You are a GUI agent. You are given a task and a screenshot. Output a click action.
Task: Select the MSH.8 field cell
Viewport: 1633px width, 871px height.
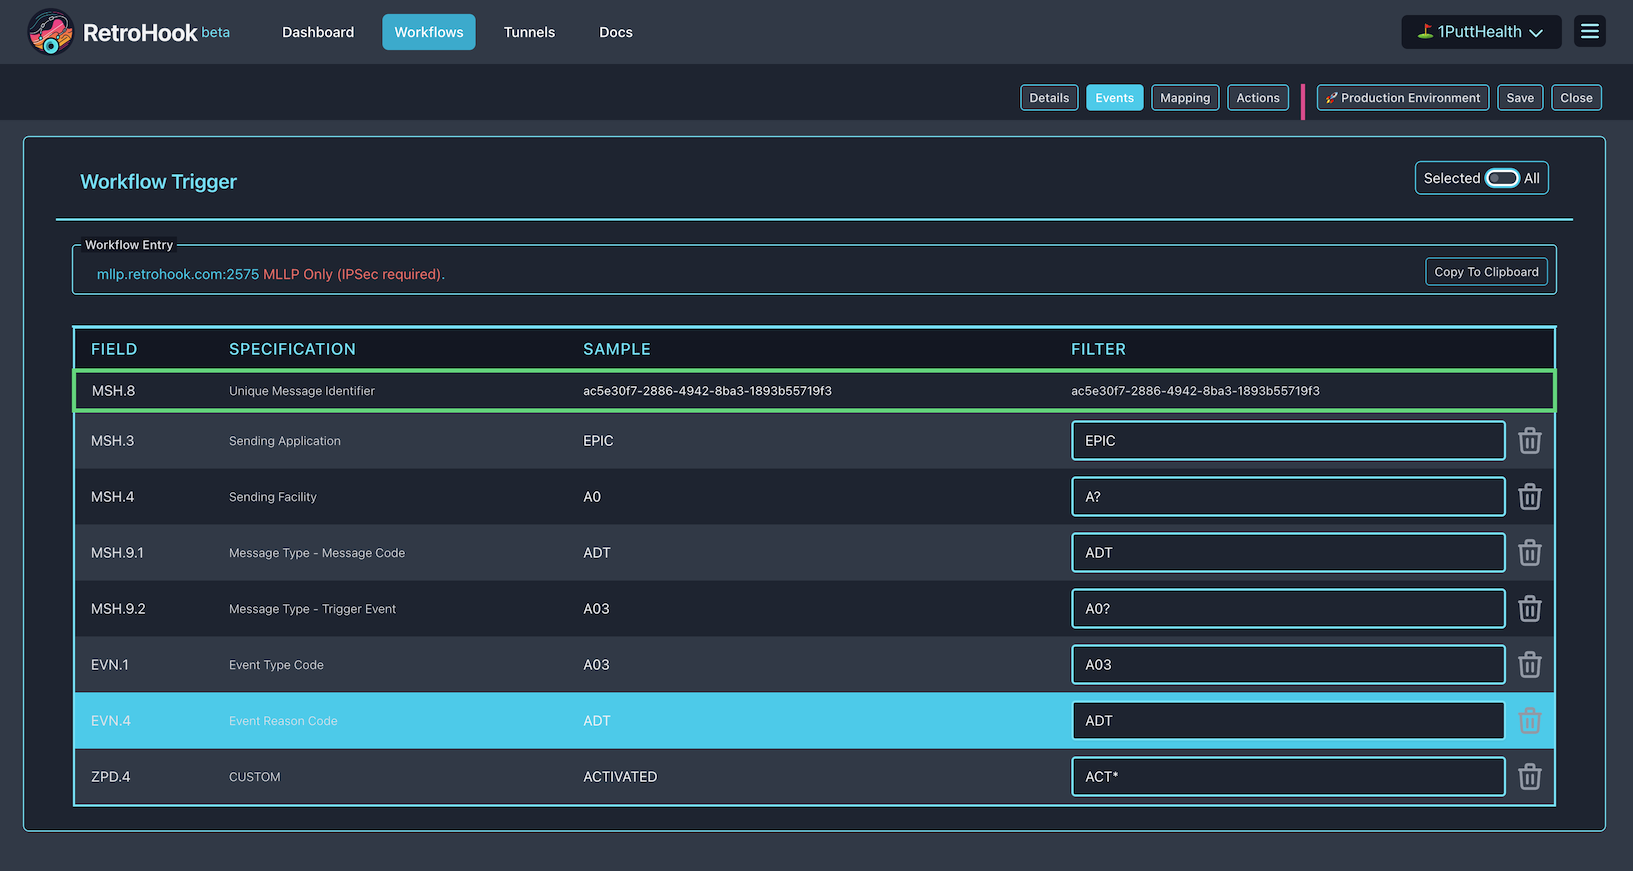[113, 391]
